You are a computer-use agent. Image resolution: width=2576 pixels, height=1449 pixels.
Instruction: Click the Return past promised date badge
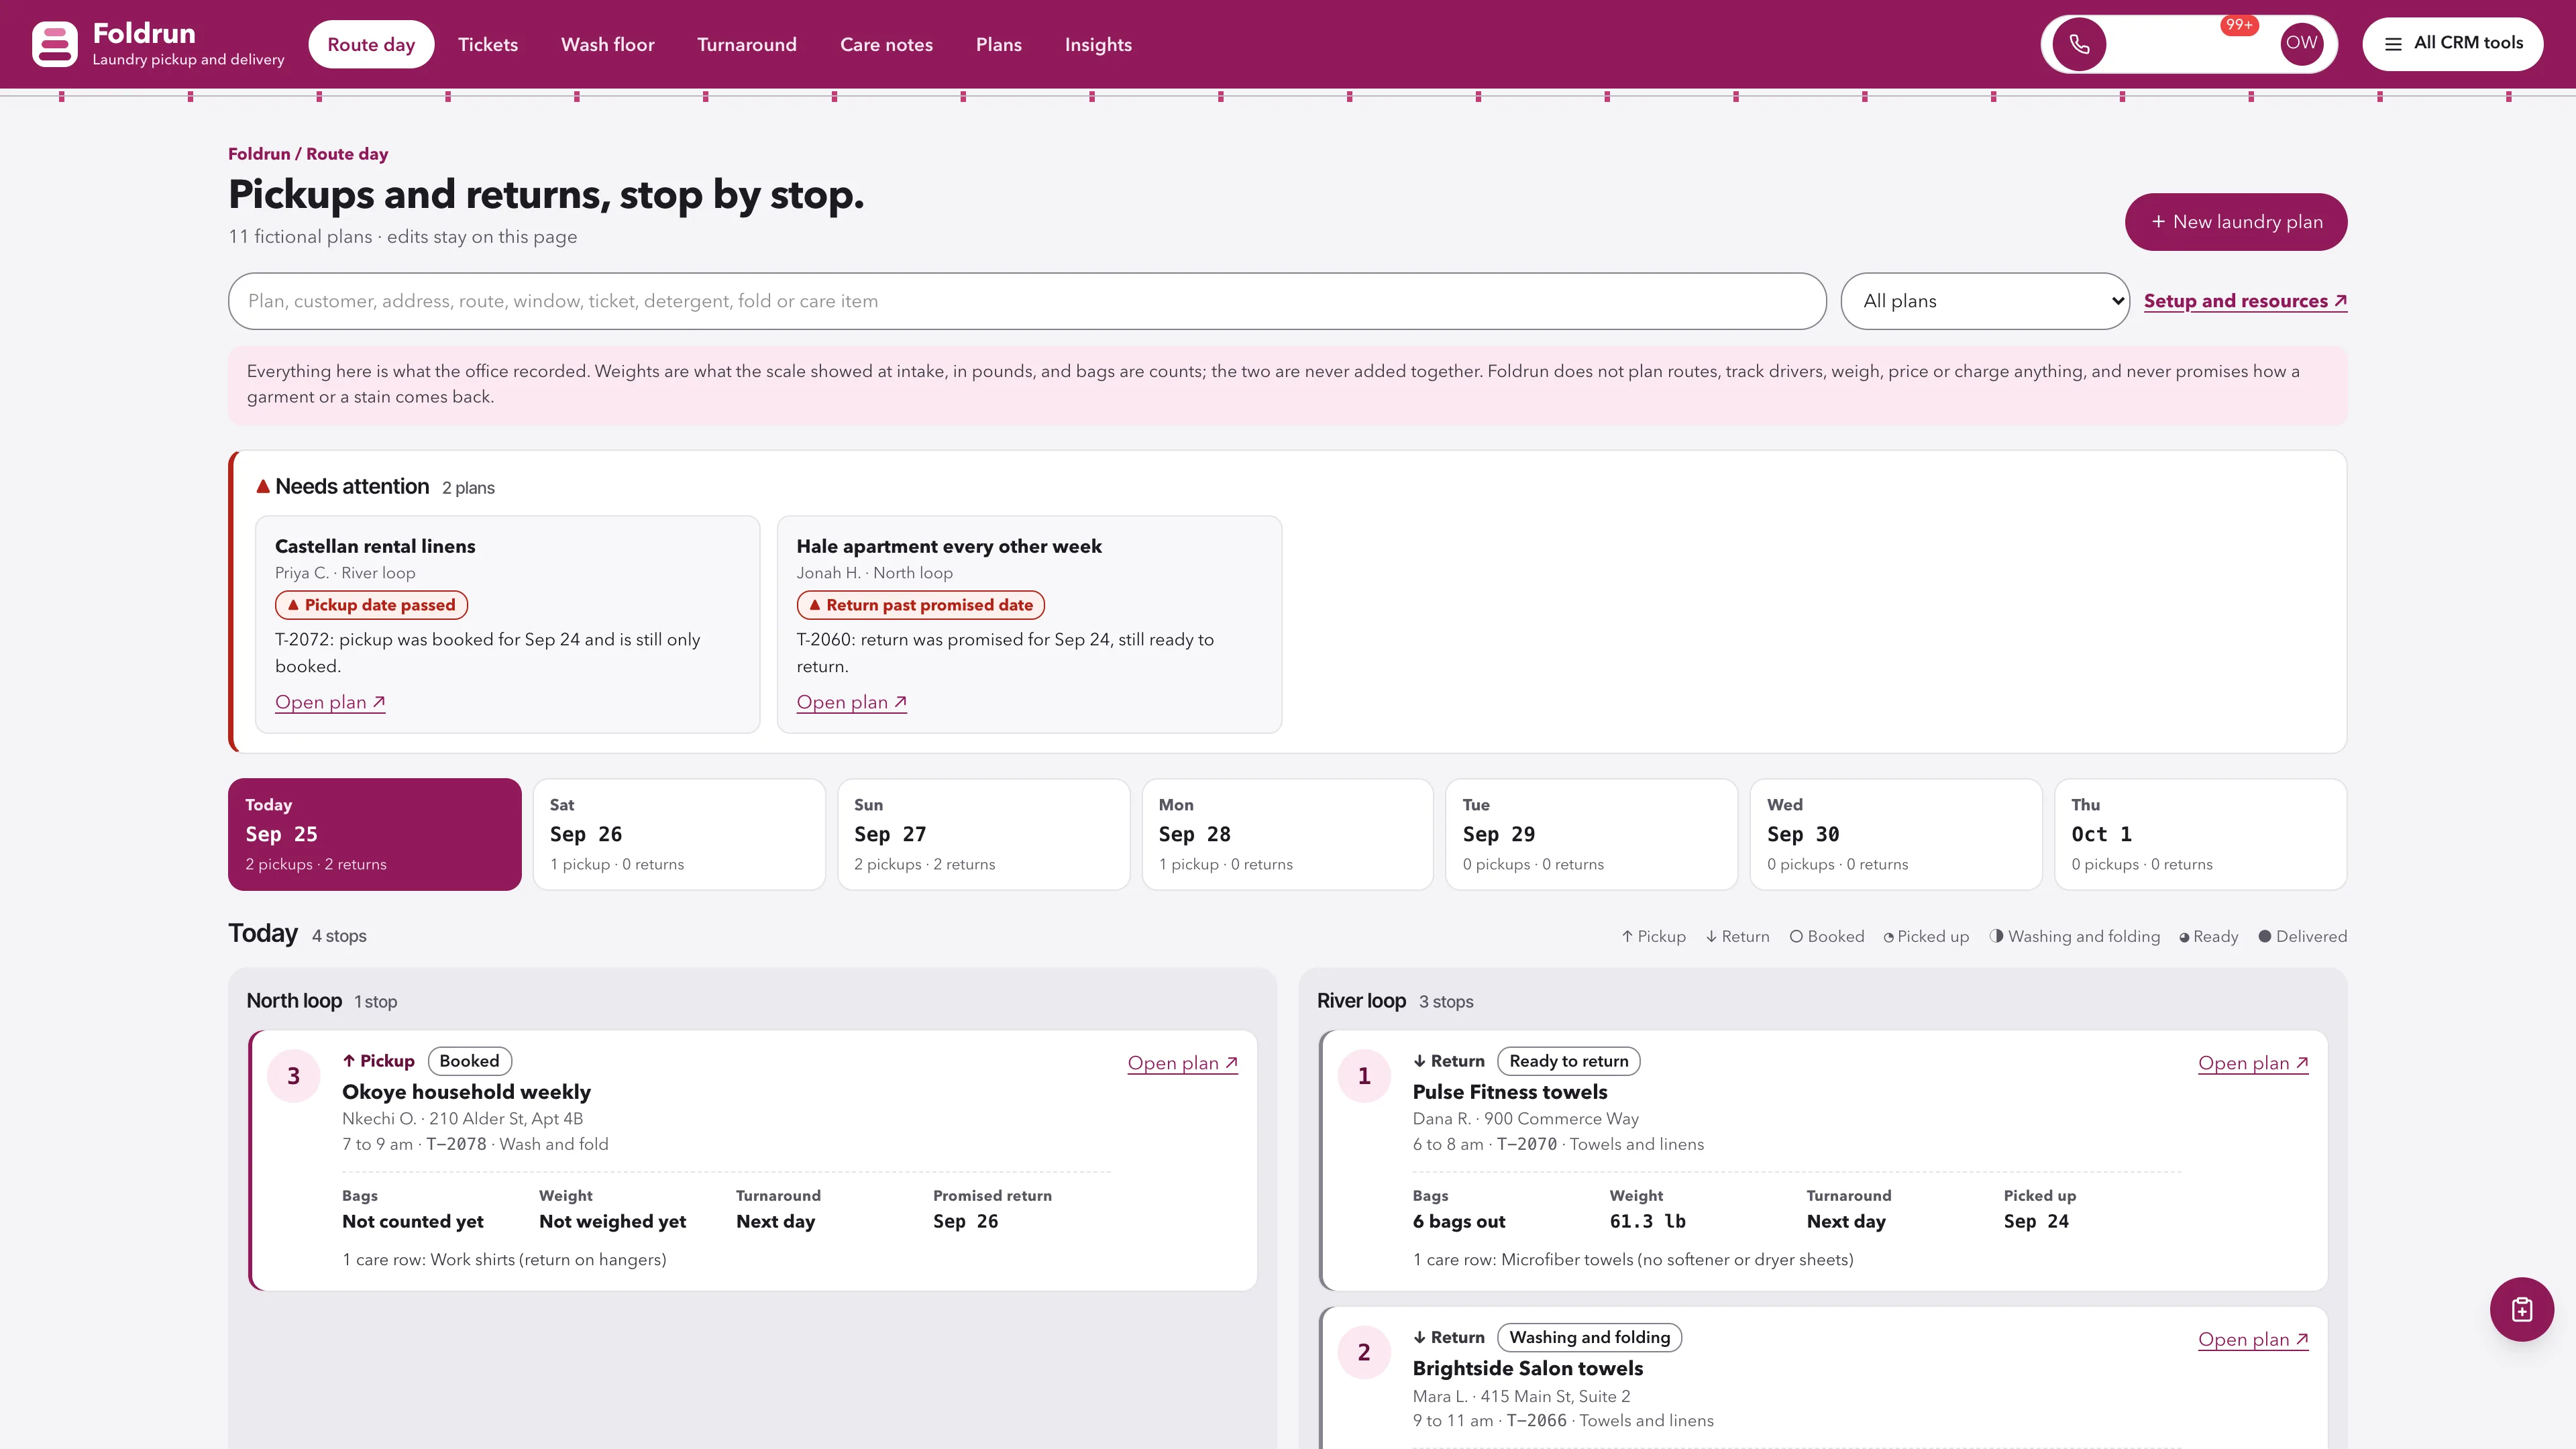tap(920, 605)
